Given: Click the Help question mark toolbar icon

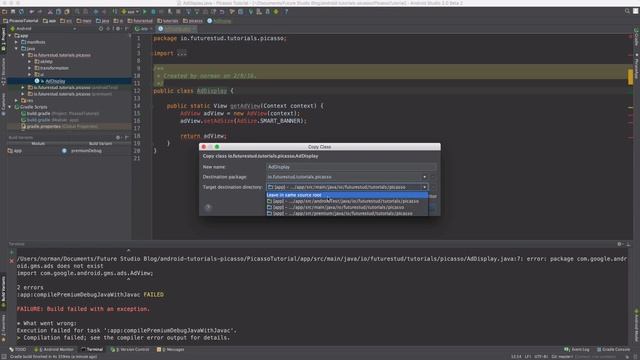Looking at the screenshot, I should point(286,11).
